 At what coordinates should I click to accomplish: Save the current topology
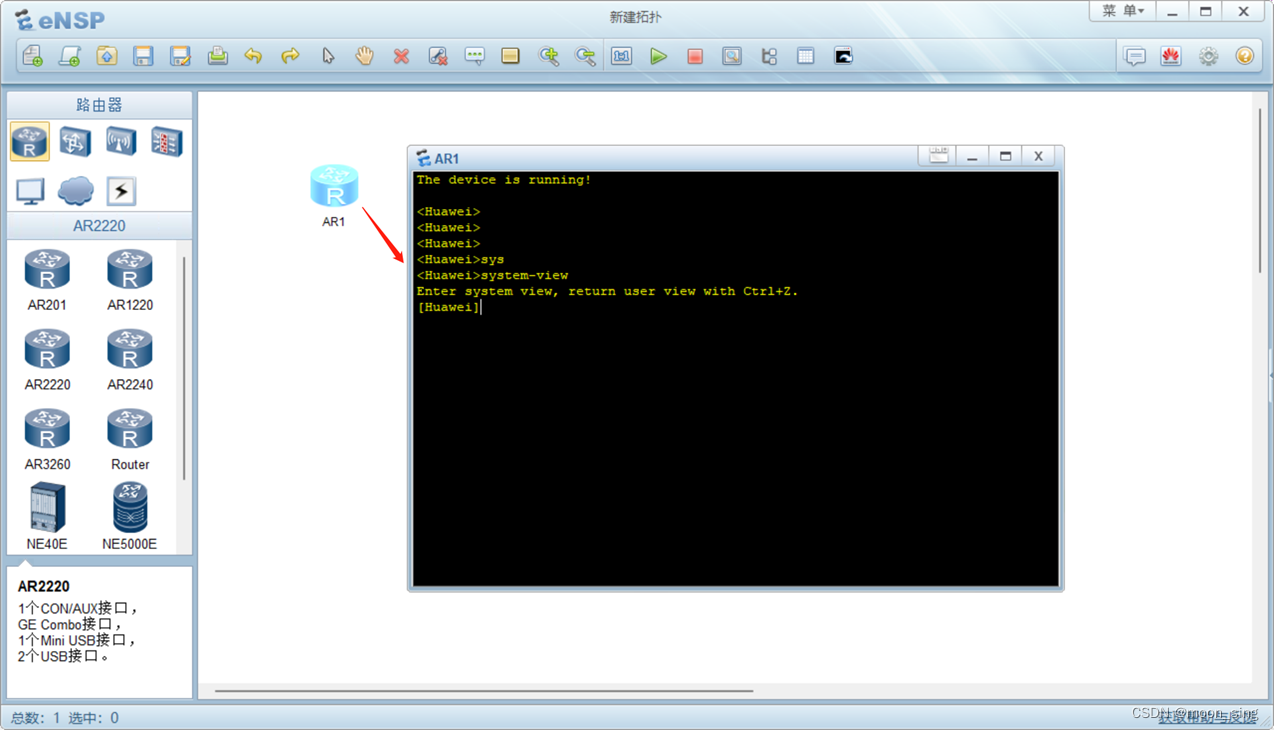tap(143, 56)
